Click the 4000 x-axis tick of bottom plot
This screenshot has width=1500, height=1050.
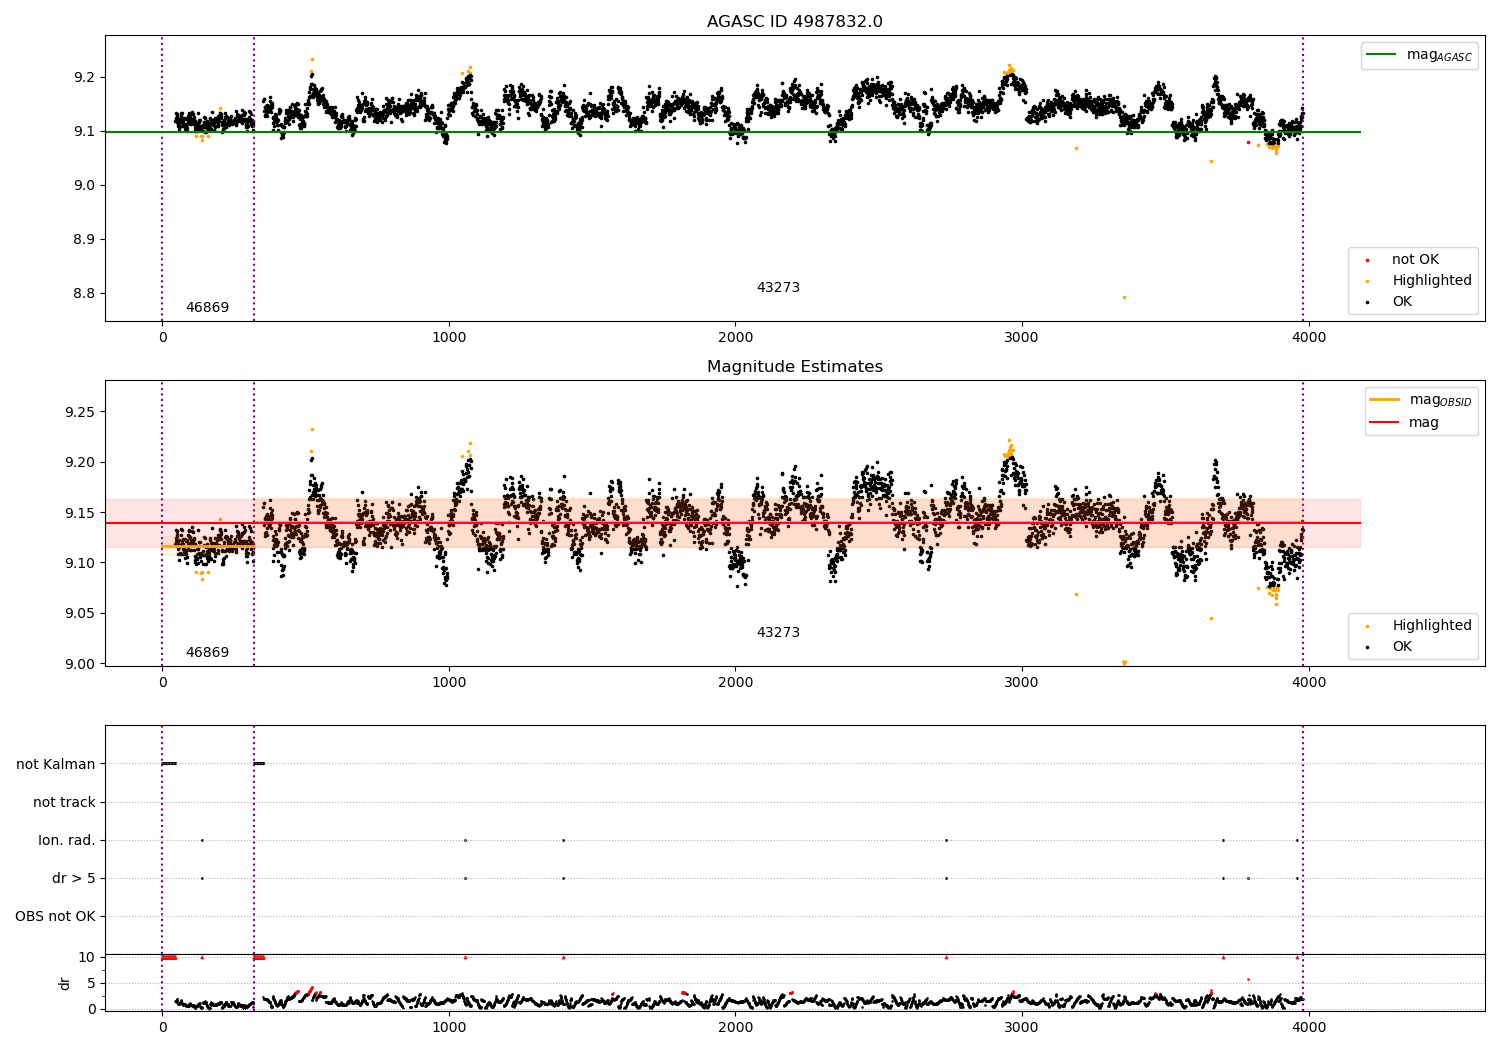tap(1309, 1027)
